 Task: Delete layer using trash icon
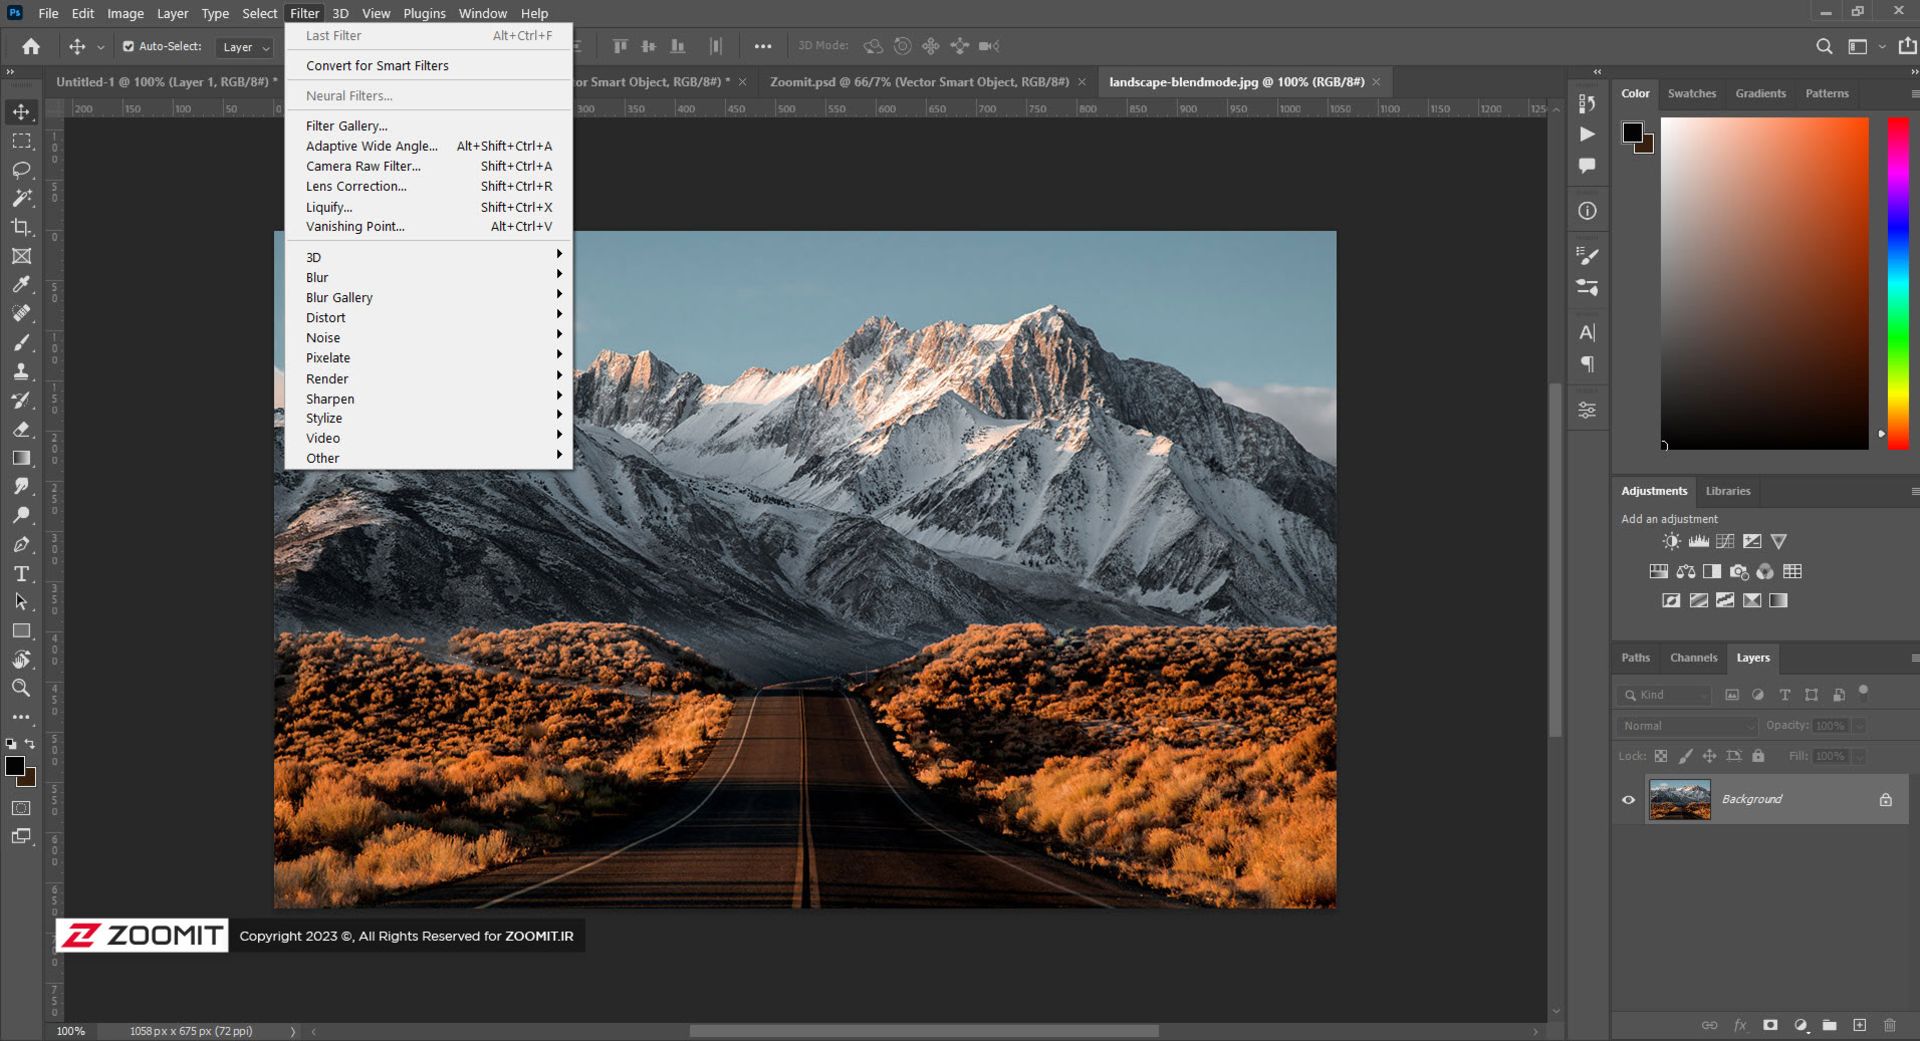coord(1889,1025)
